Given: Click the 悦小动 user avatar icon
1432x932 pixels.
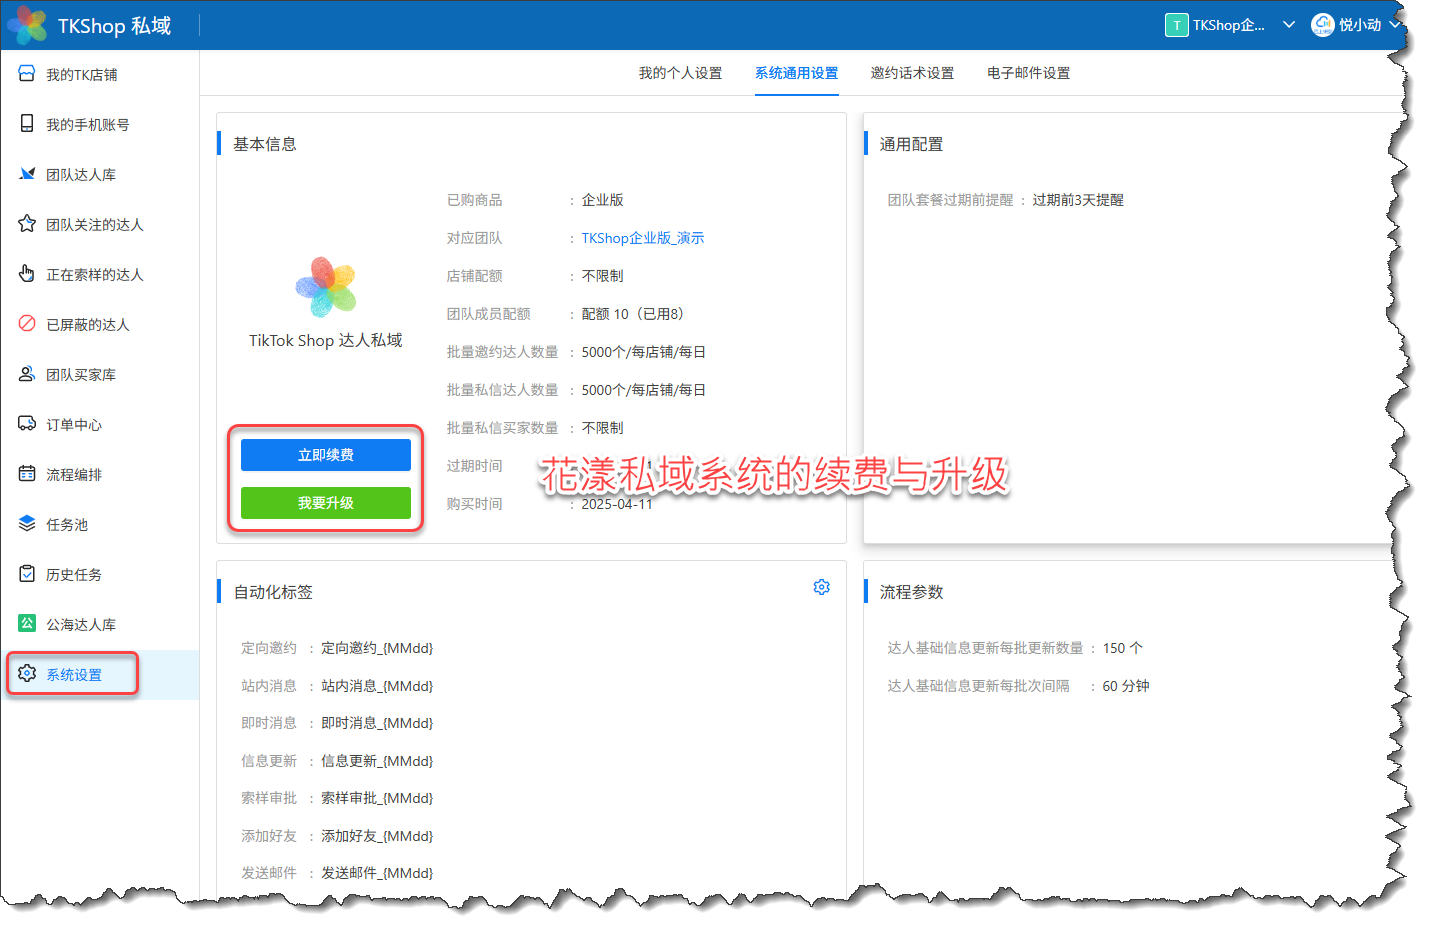Looking at the screenshot, I should [x=1322, y=25].
